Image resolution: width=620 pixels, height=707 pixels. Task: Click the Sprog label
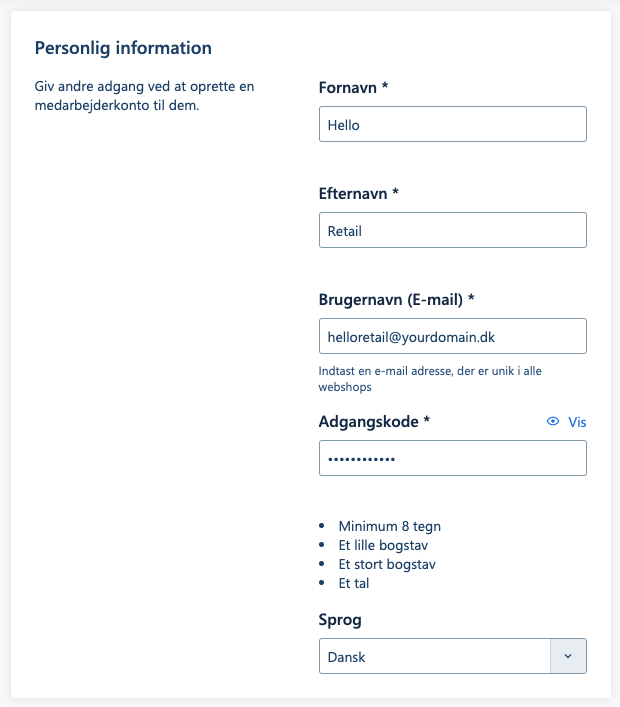pos(340,620)
